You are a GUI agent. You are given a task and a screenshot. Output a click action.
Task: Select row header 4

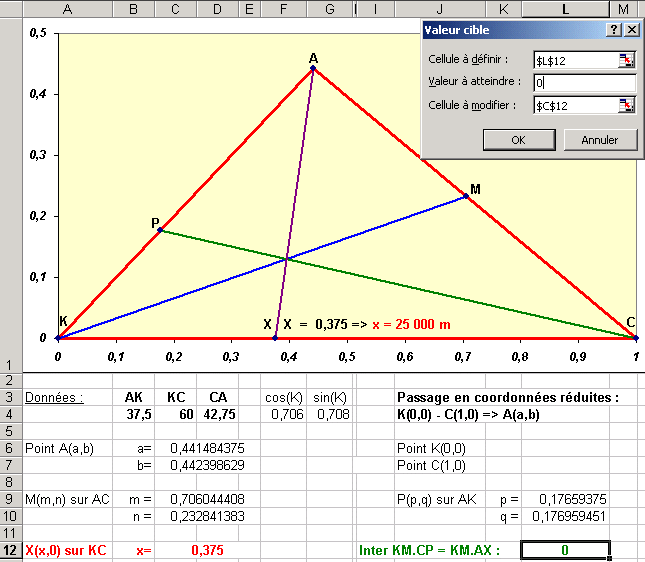pos(9,414)
